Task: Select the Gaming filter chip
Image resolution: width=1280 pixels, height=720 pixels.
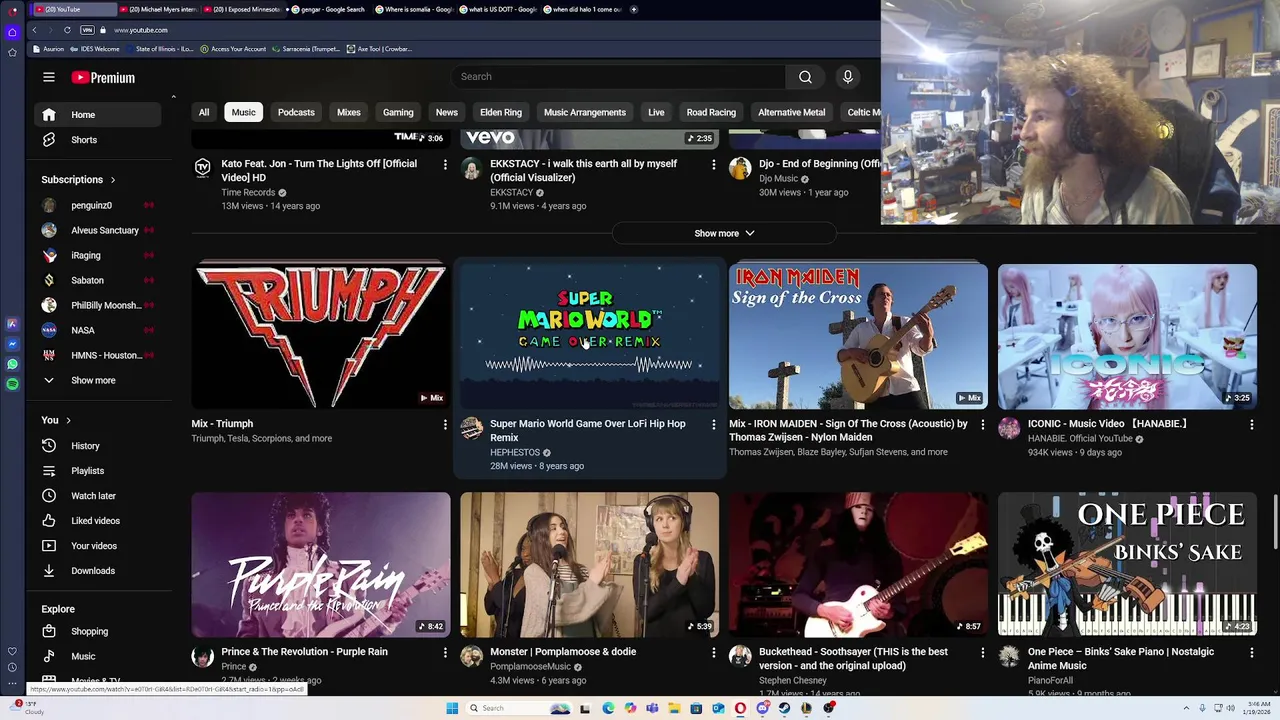Action: click(398, 112)
